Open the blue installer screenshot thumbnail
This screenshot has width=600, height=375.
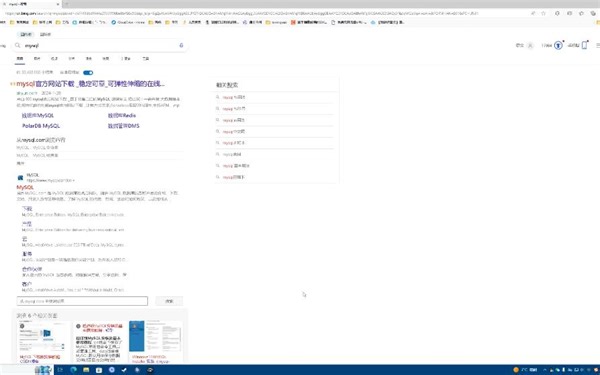pos(156,337)
